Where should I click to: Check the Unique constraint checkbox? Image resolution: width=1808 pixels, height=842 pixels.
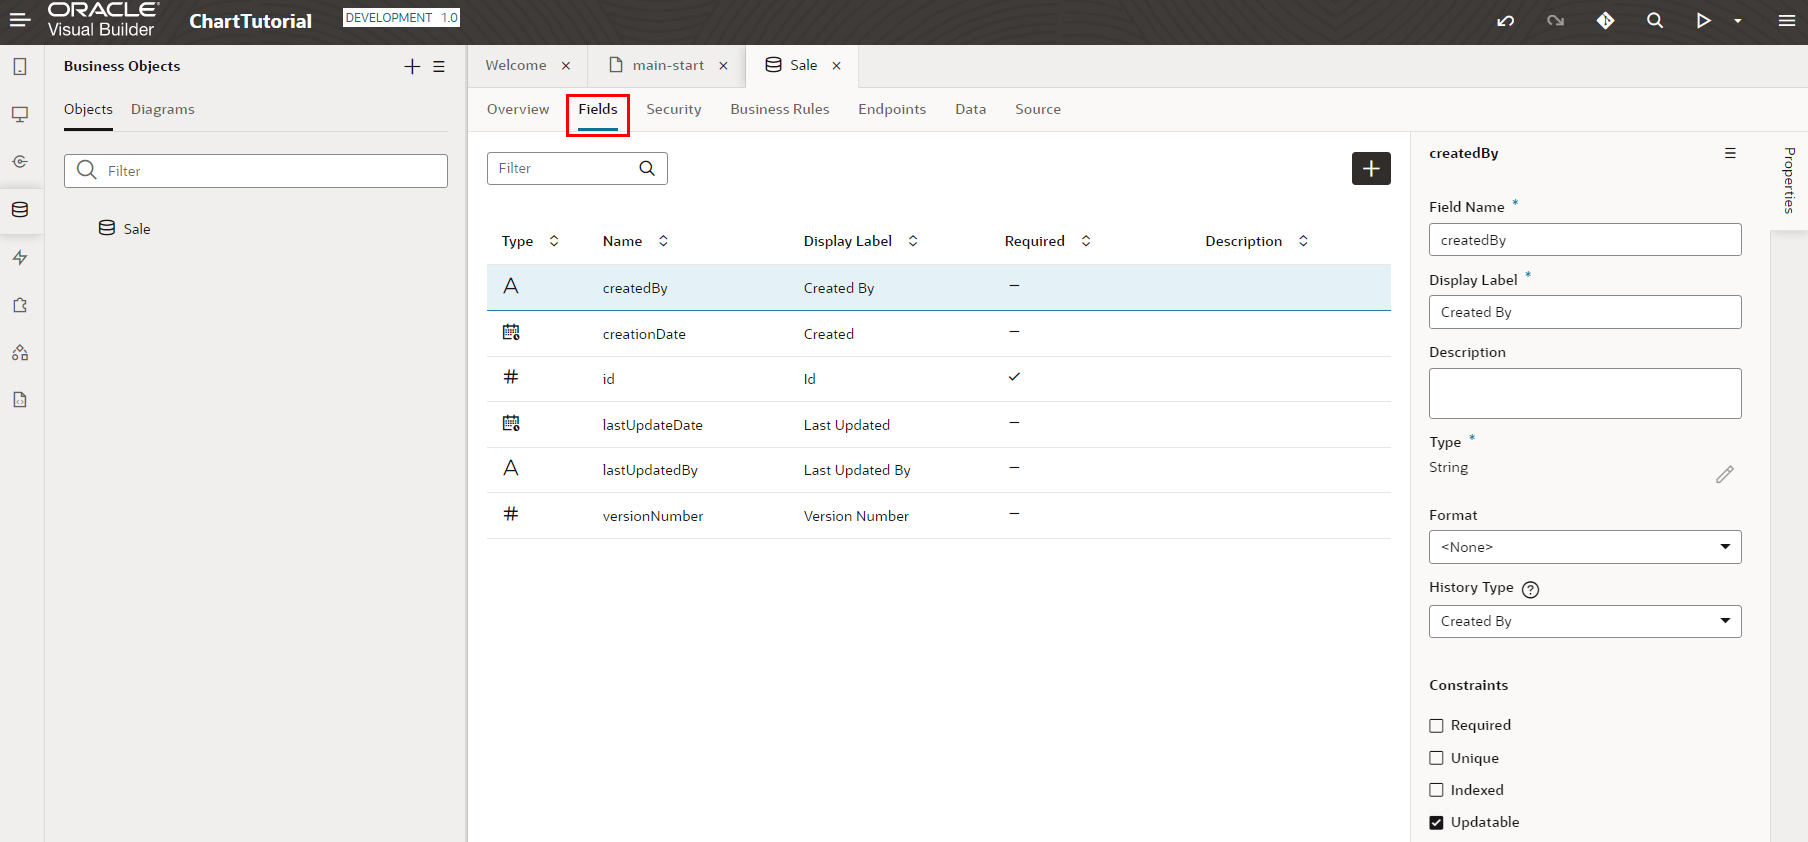(x=1437, y=758)
